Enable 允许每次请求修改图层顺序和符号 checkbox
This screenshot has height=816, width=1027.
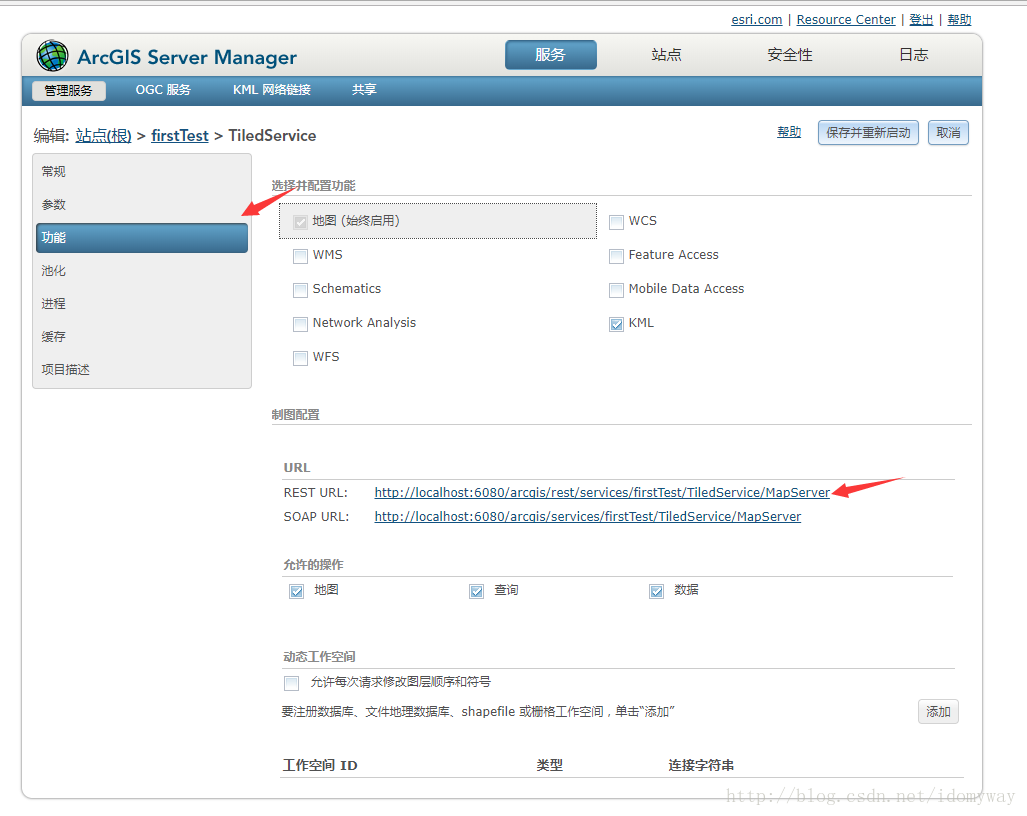click(x=291, y=683)
